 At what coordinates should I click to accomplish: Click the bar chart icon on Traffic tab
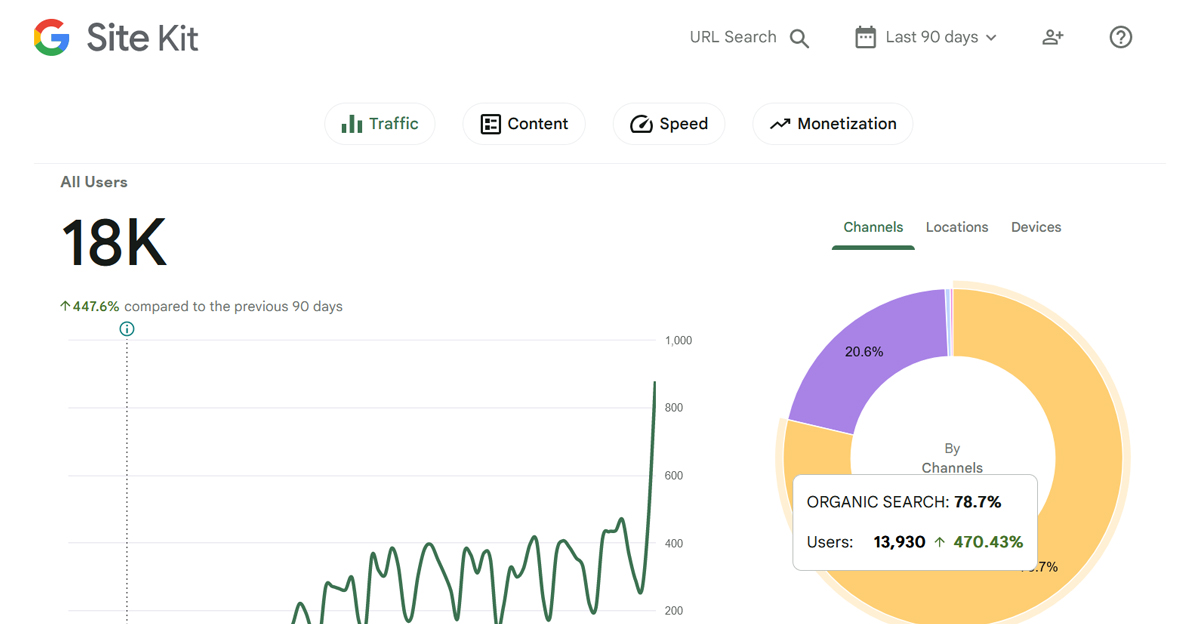point(352,123)
